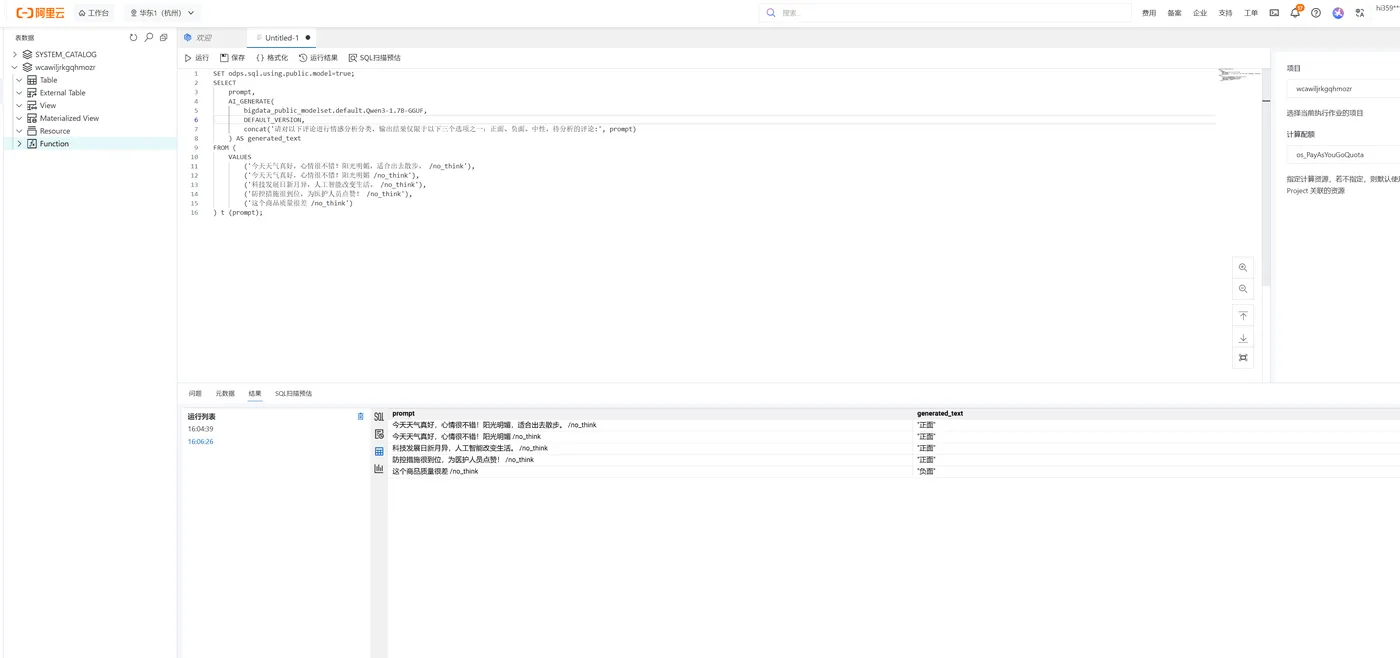The width and height of the screenshot is (1400, 658).
Task: Click the zoom out magnifier button
Action: pos(1243,289)
